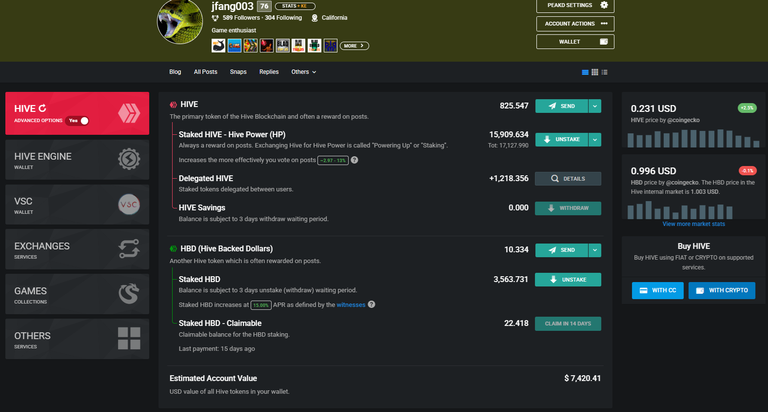Click the HBD price bar chart
Screen dimensions: 768x412
coord(680,210)
